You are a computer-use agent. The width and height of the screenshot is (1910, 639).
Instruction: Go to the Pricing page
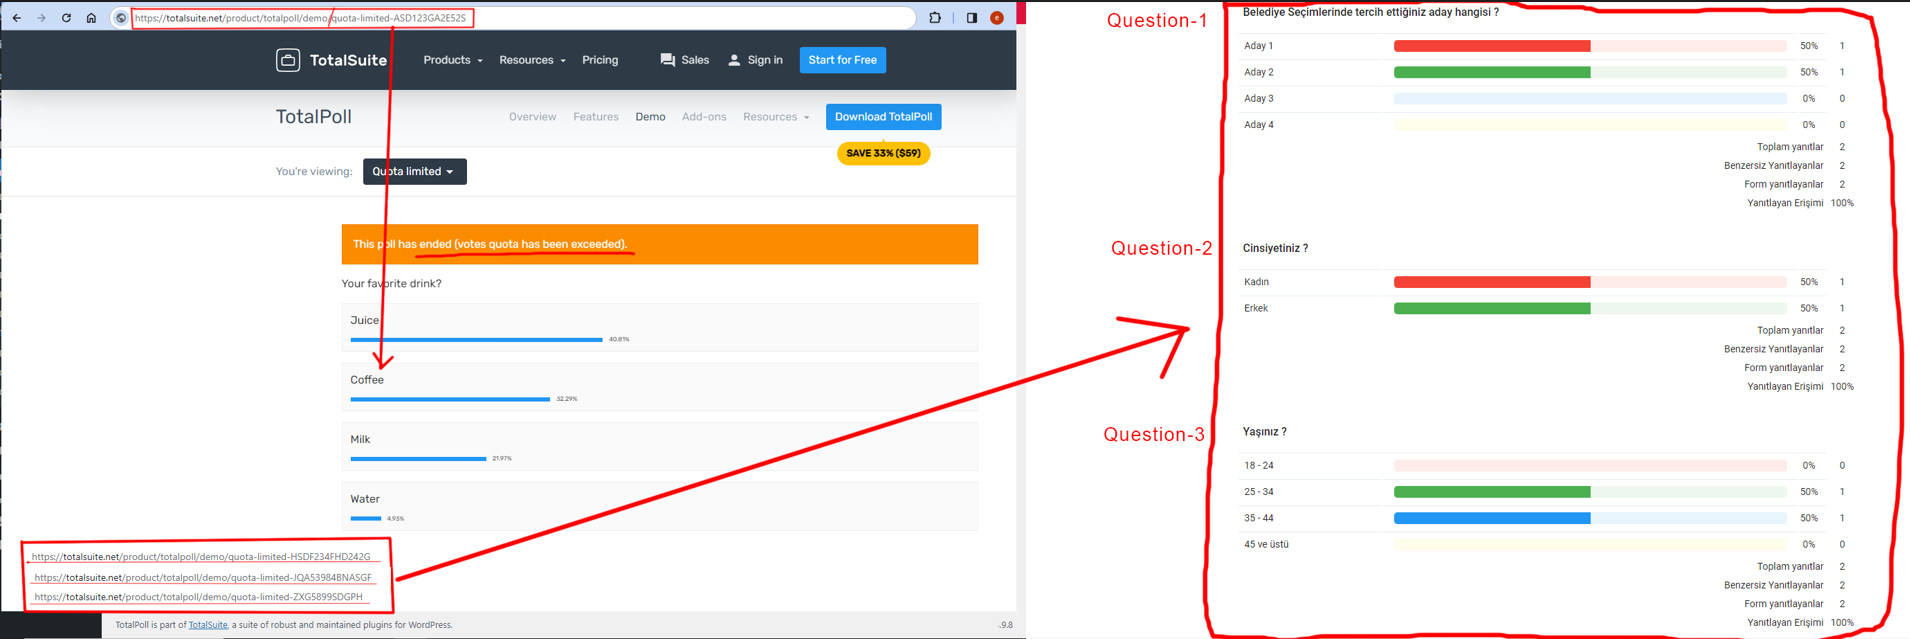point(600,60)
